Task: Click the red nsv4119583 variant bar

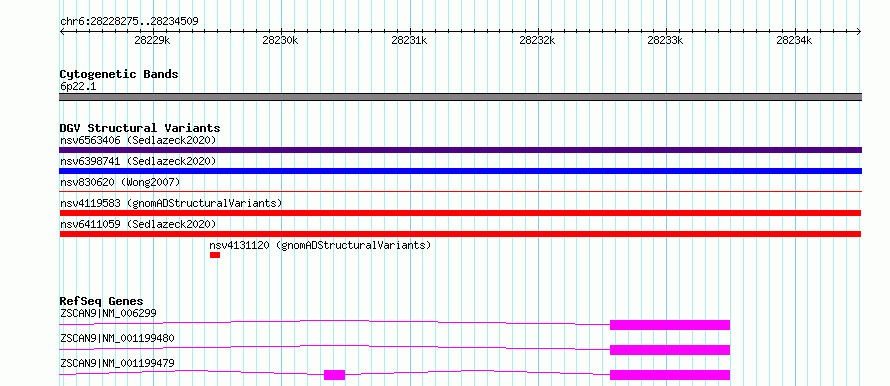Action: tap(460, 213)
